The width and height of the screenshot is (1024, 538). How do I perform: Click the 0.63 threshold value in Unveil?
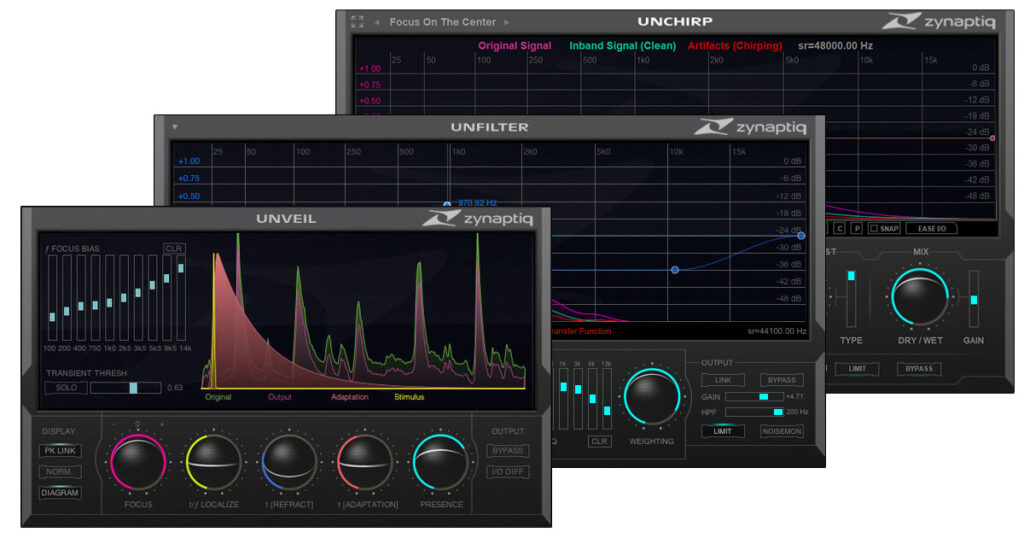pos(175,388)
